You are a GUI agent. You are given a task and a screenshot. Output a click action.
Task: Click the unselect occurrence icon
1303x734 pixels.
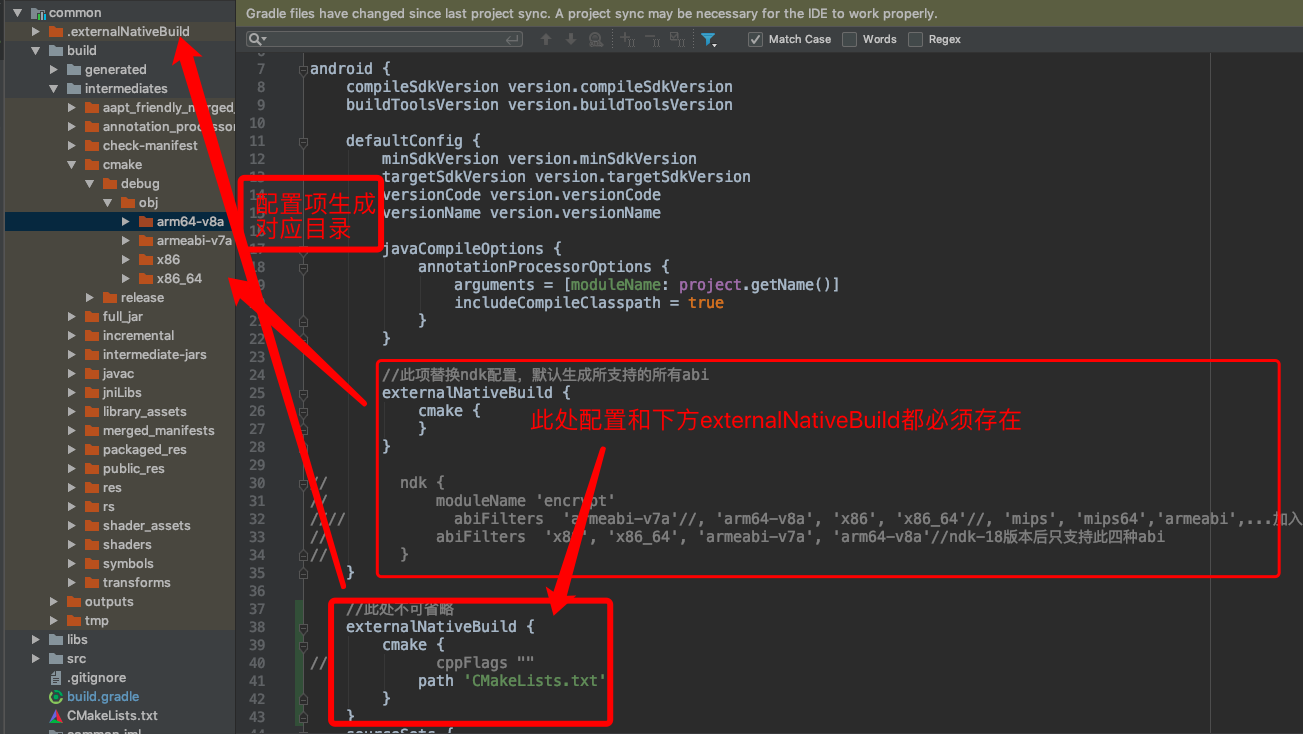tap(652, 39)
